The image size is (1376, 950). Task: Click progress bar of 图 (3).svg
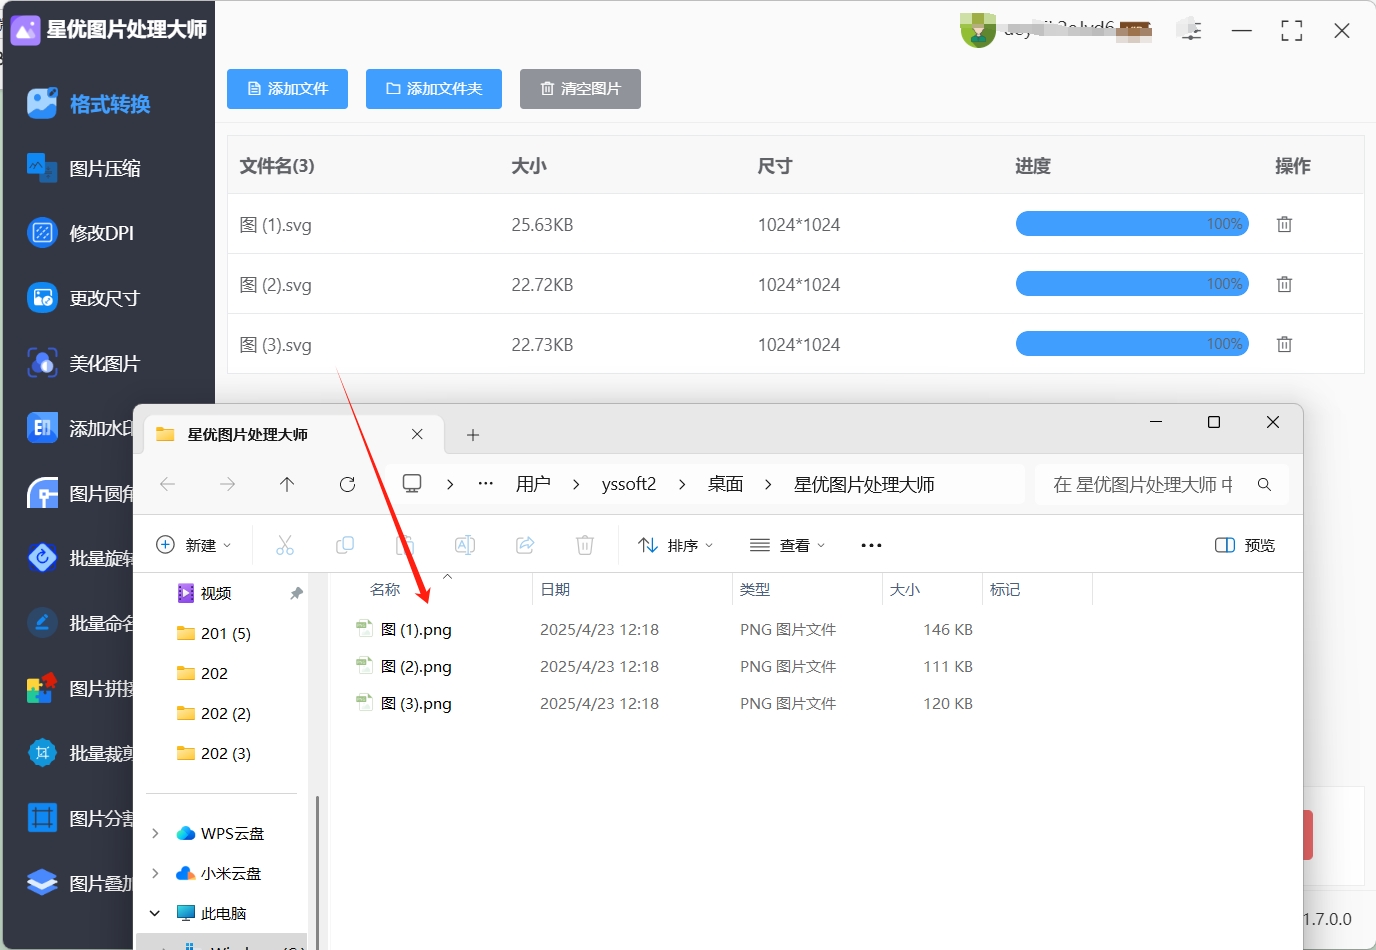click(1132, 344)
